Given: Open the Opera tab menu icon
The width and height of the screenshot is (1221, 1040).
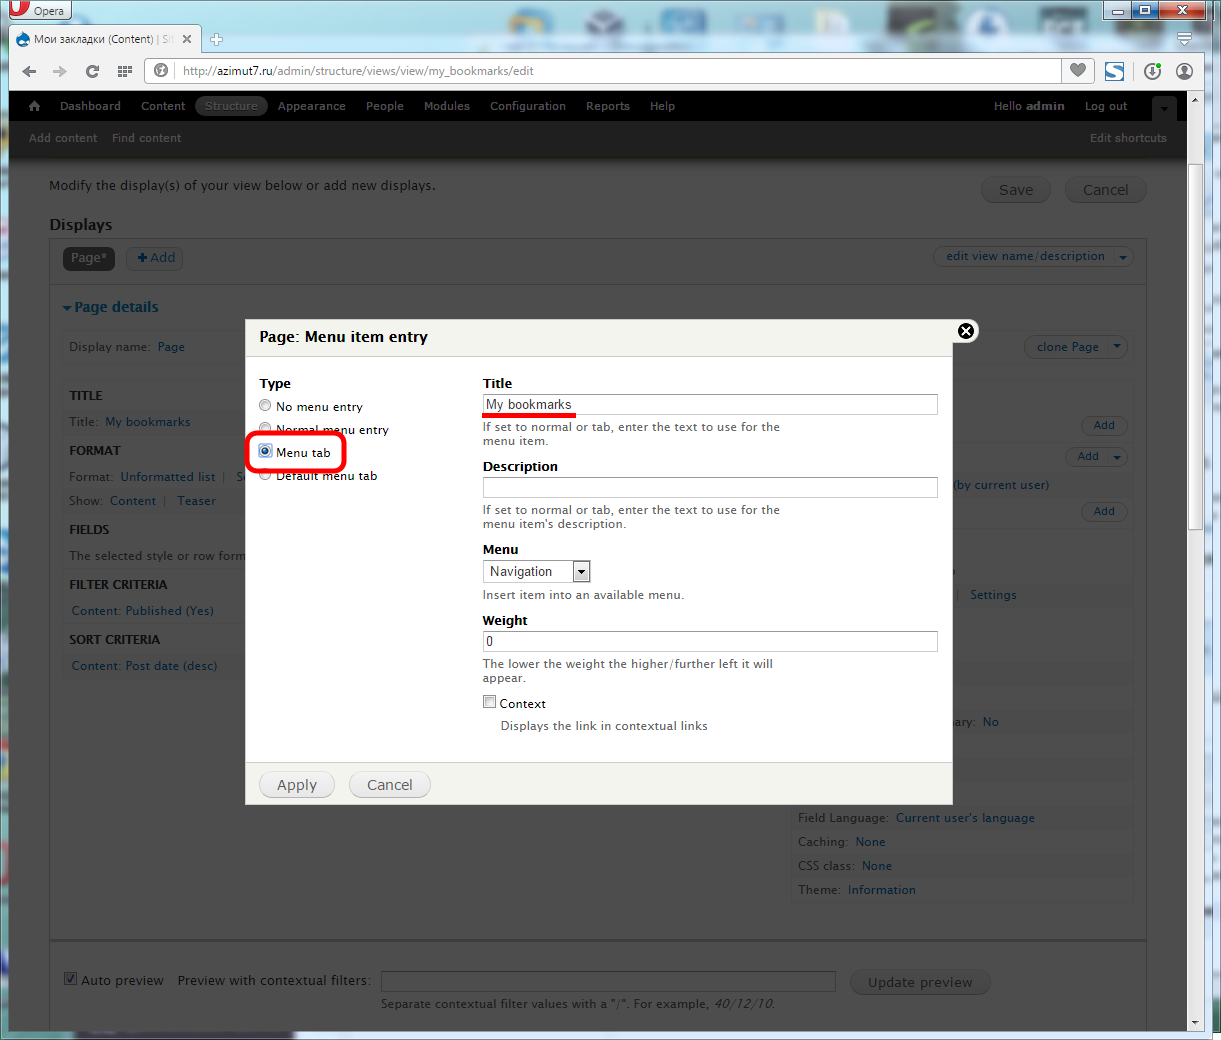Looking at the screenshot, I should [x=1184, y=39].
